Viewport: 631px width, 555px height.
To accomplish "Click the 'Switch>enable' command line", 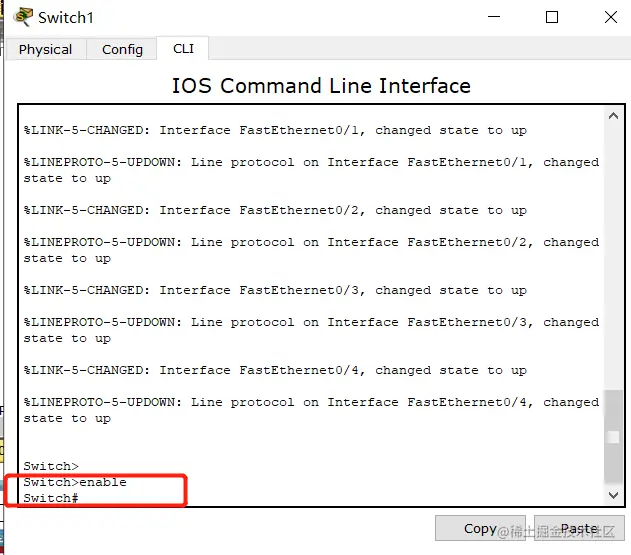I will [75, 482].
